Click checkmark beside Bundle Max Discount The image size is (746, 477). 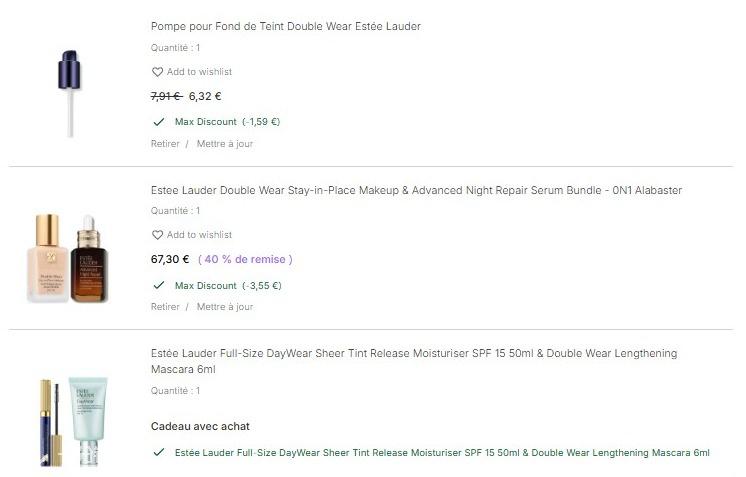[158, 285]
